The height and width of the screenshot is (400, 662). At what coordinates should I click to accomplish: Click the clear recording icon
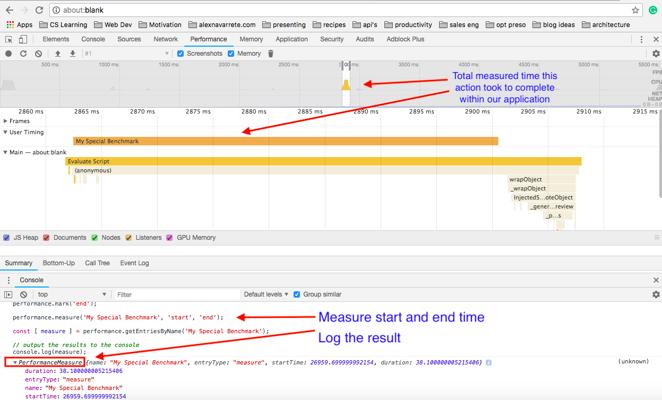(x=38, y=53)
